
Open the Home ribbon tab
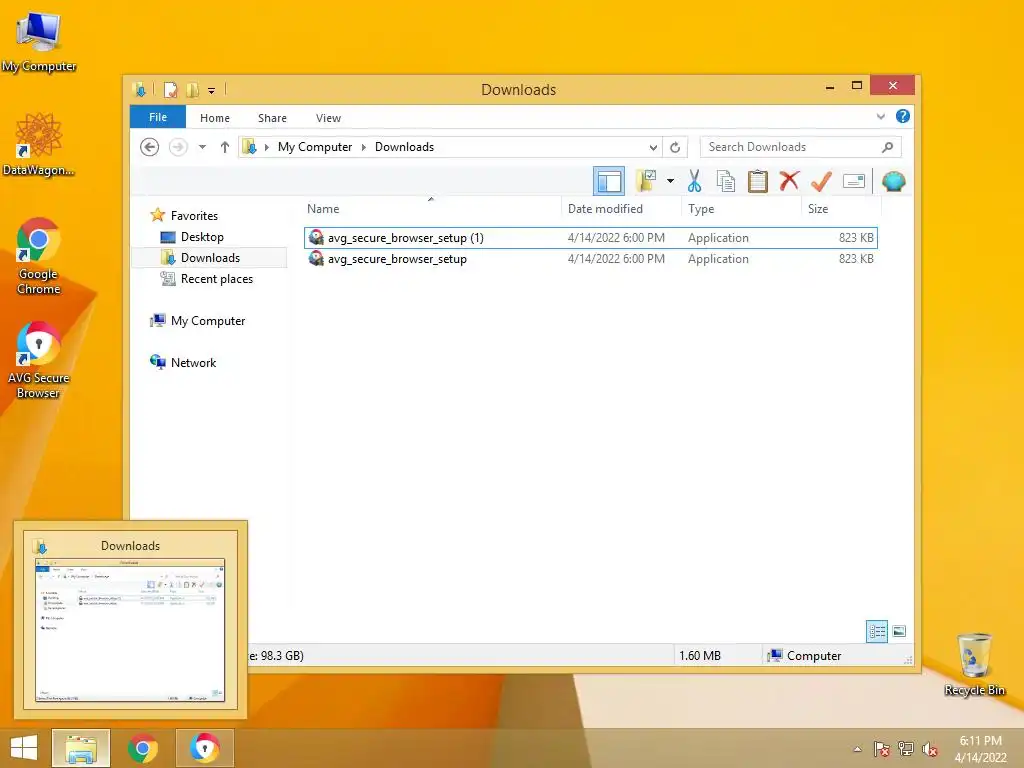coord(215,118)
